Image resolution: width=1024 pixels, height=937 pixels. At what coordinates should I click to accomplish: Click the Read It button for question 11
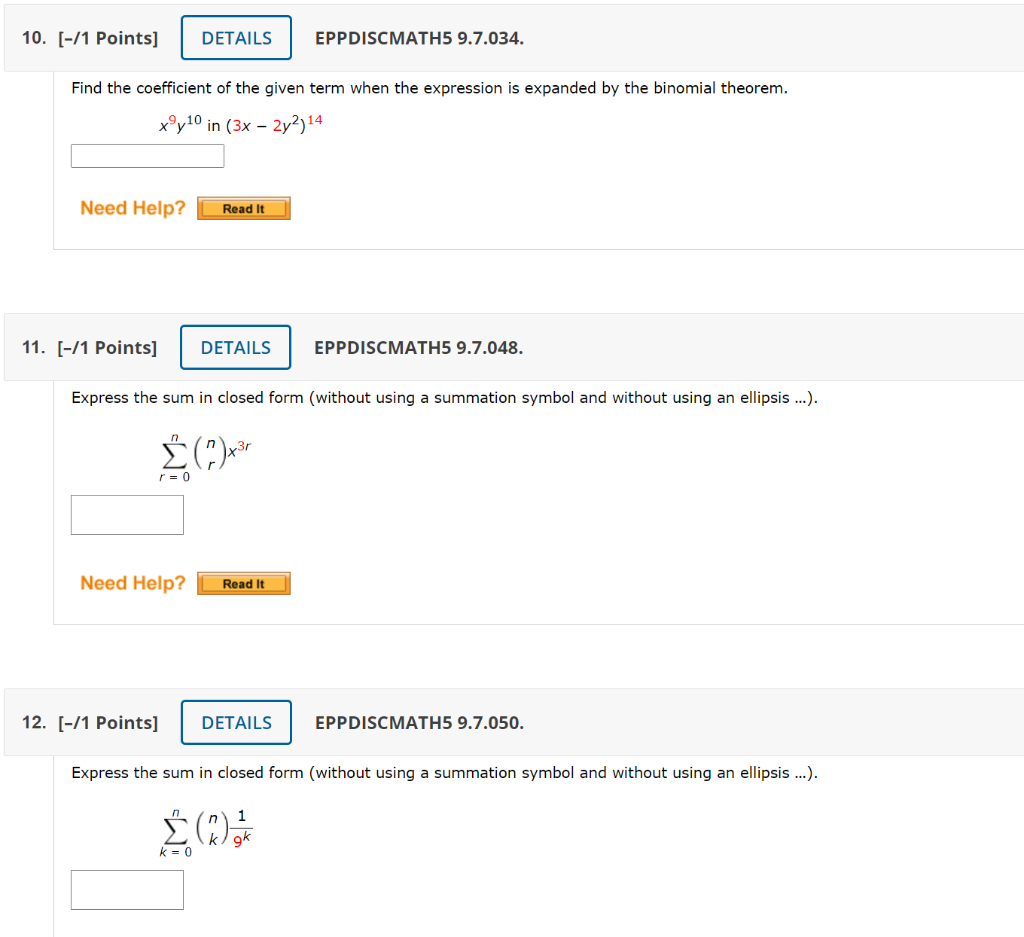pyautogui.click(x=243, y=583)
